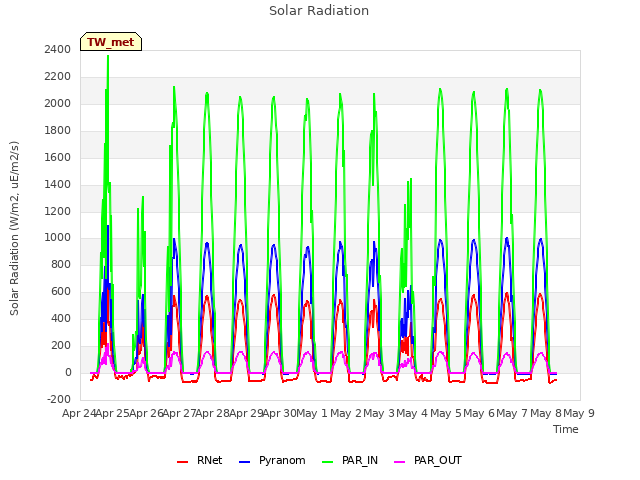Select the -200 y-axis tick label

tap(59, 399)
